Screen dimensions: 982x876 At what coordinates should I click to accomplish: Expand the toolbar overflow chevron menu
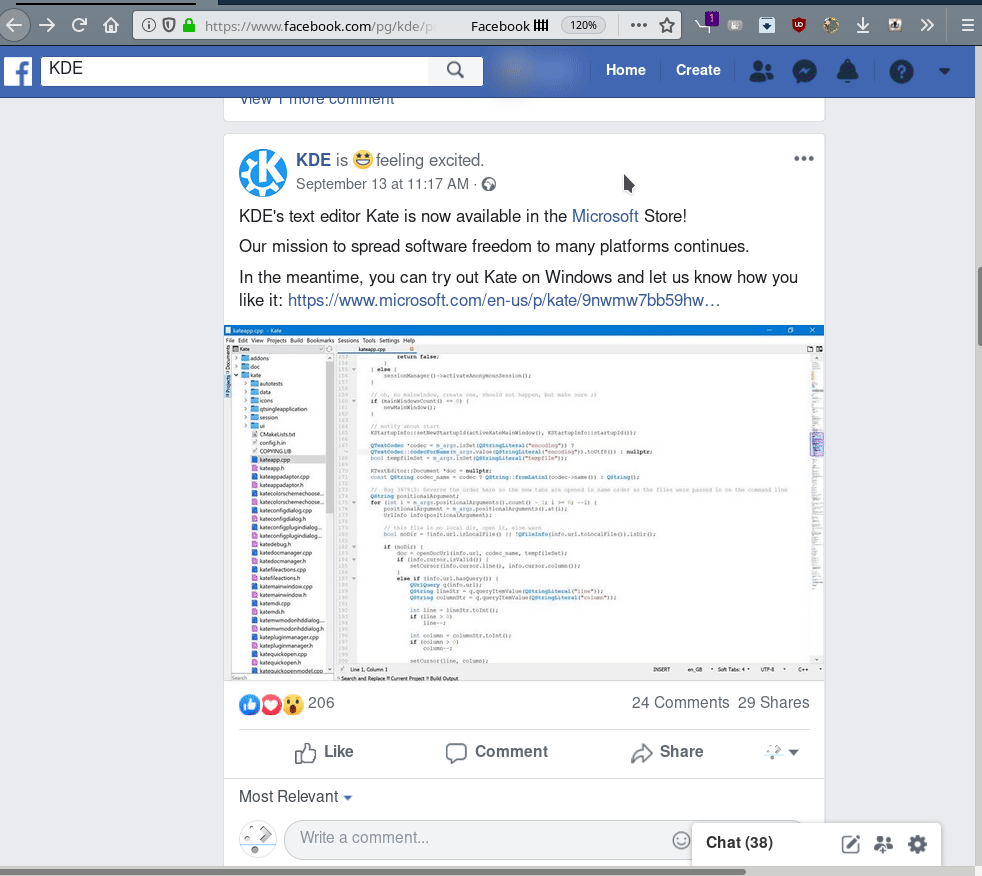(927, 25)
